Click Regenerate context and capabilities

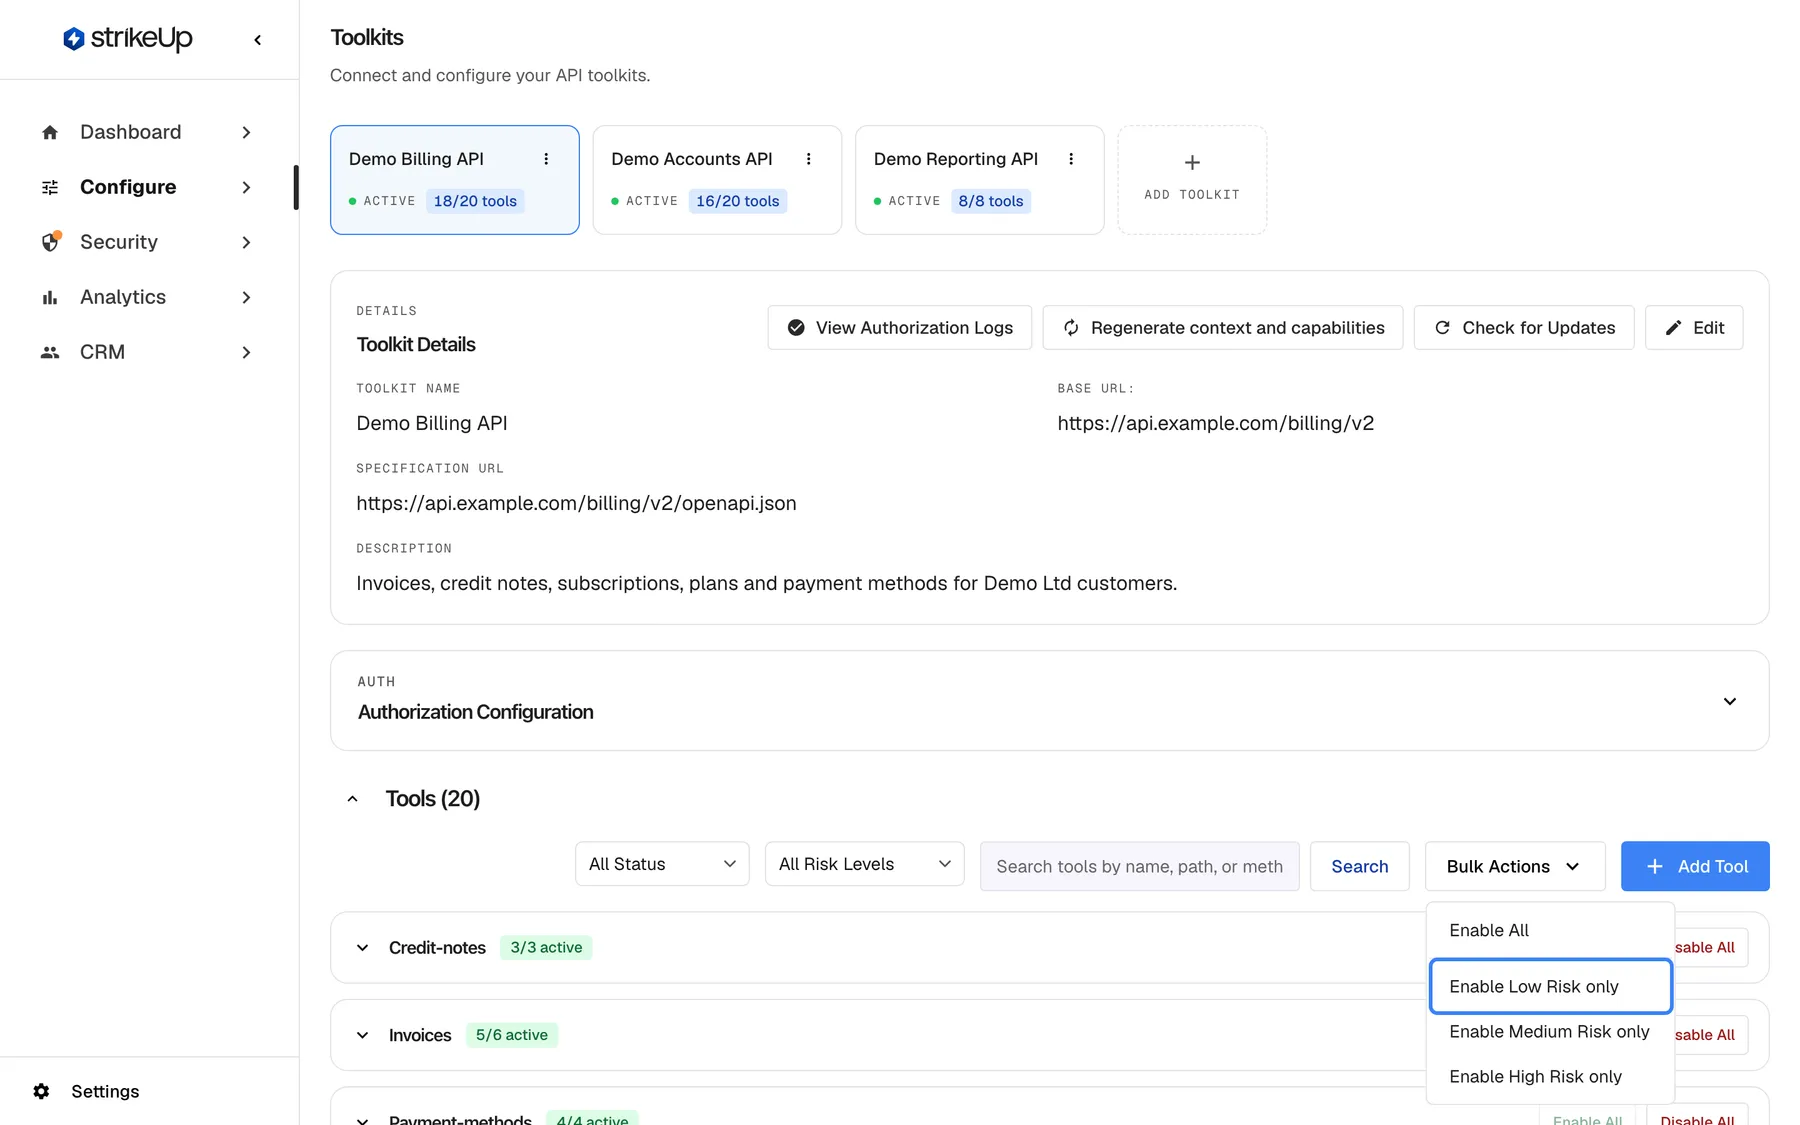pyautogui.click(x=1223, y=328)
